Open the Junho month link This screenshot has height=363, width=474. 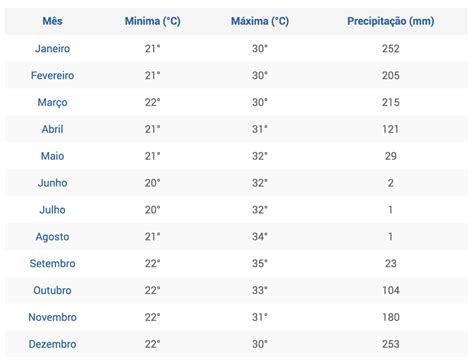point(52,183)
